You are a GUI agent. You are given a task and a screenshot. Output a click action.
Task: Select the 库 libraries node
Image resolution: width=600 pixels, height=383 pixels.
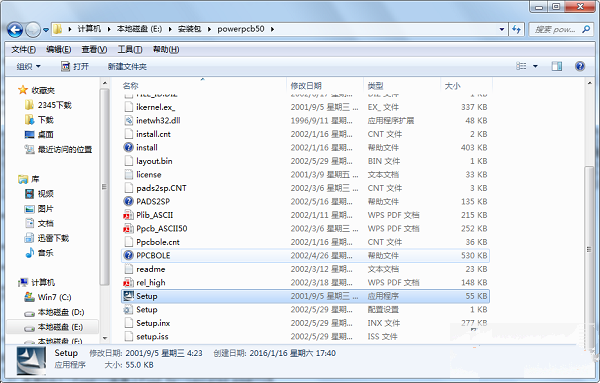[35, 179]
